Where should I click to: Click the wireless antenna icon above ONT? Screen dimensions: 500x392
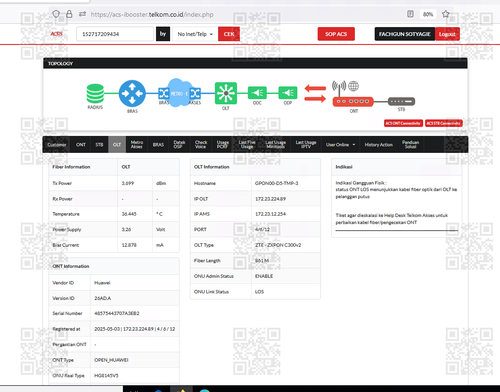[x=339, y=87]
